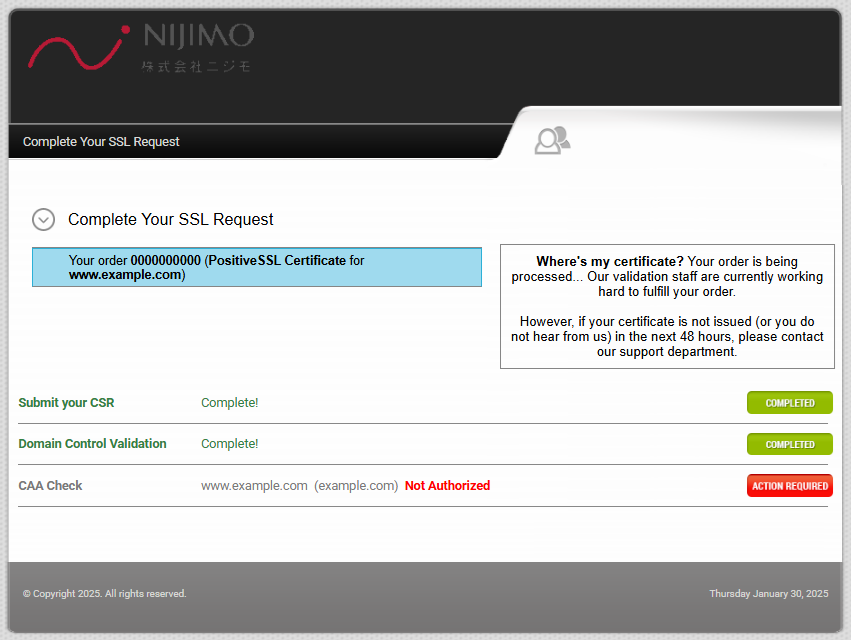851x640 pixels.
Task: Click the copyright notice in the footer
Action: coord(104,594)
